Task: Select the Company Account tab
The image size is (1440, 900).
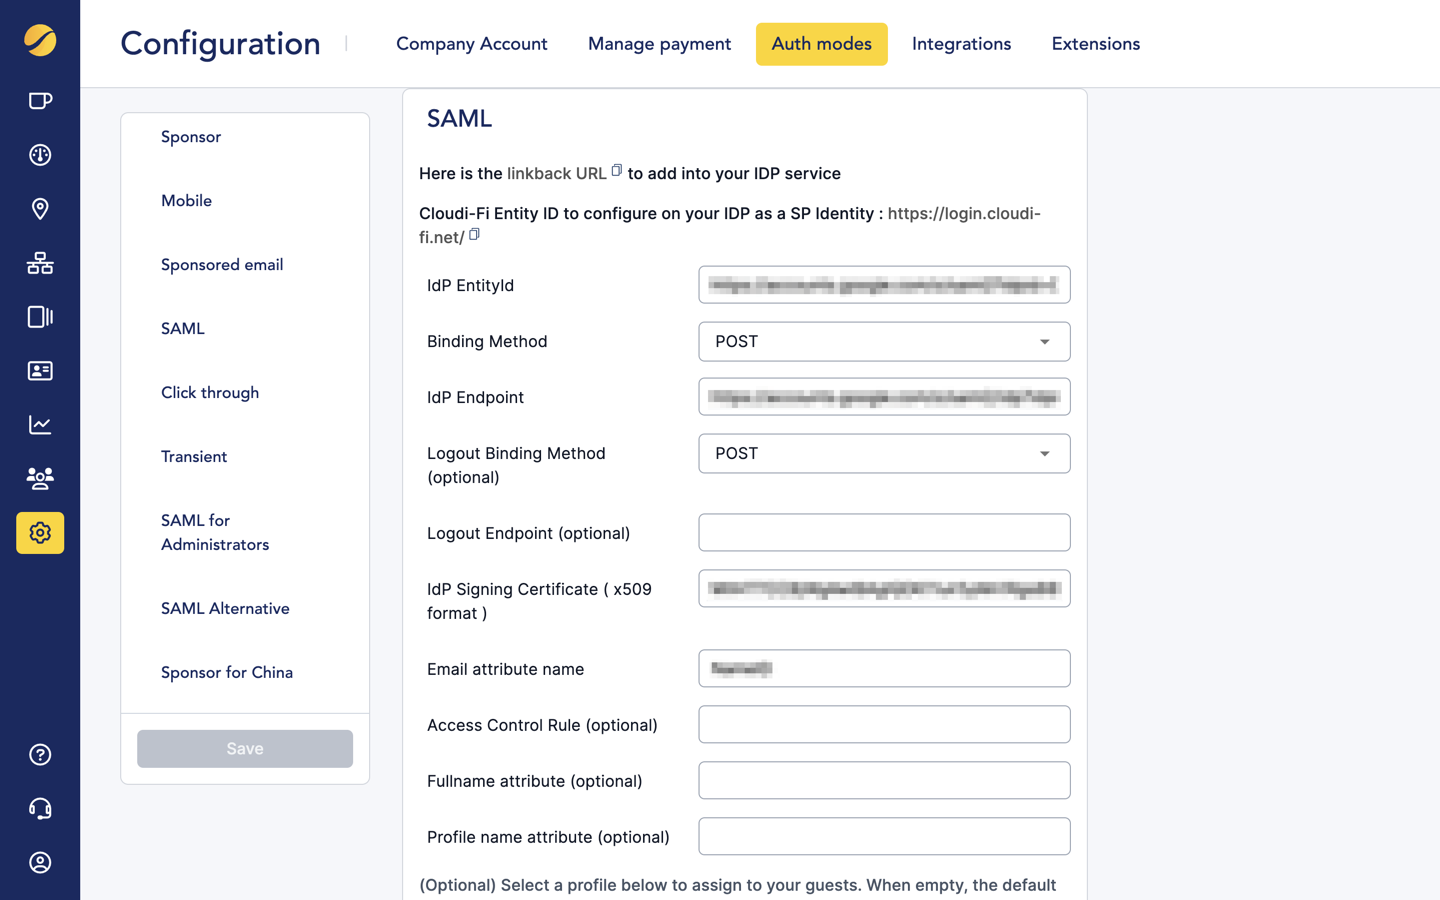Action: click(471, 44)
